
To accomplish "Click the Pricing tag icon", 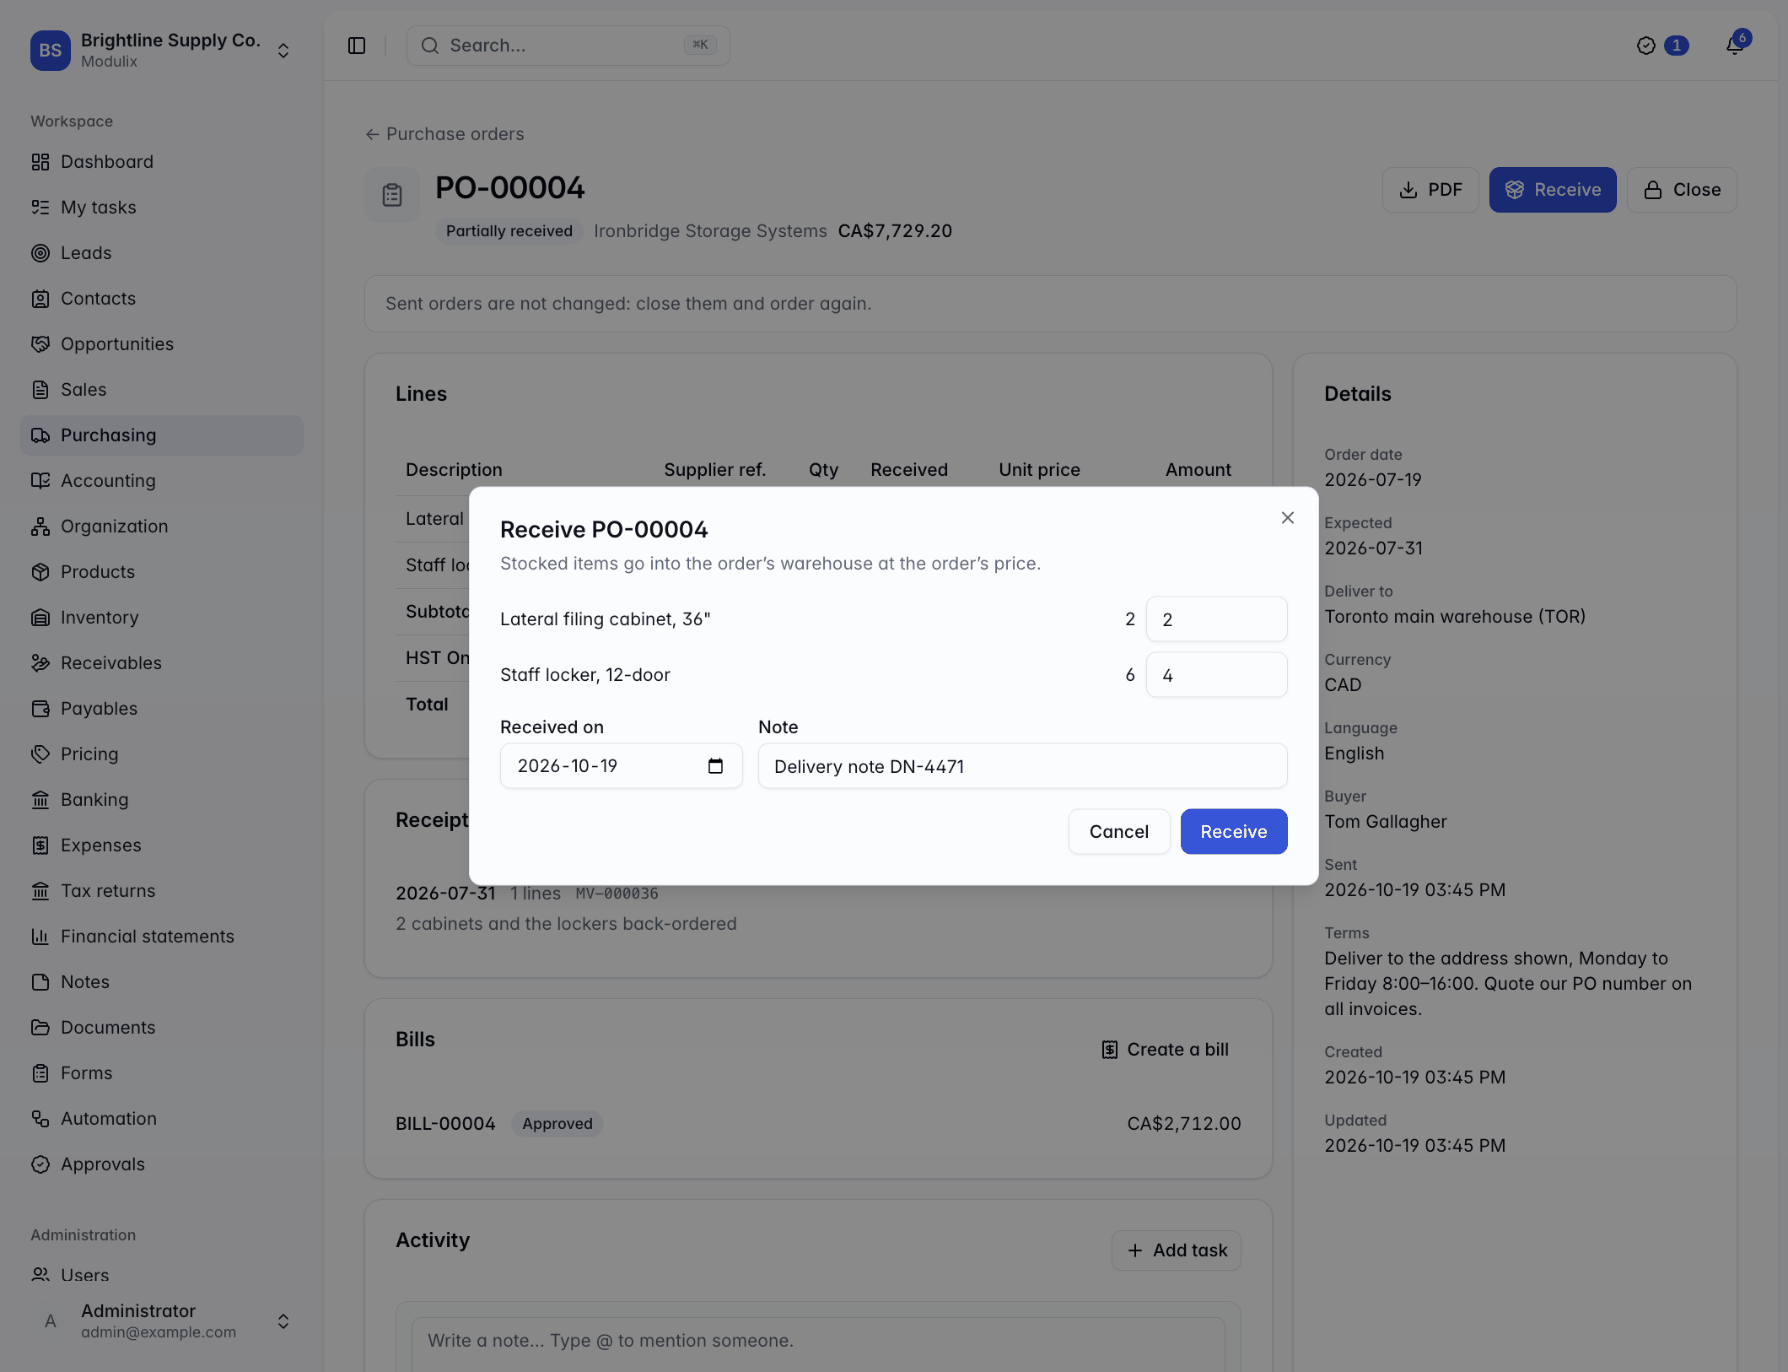I will click(x=40, y=754).
